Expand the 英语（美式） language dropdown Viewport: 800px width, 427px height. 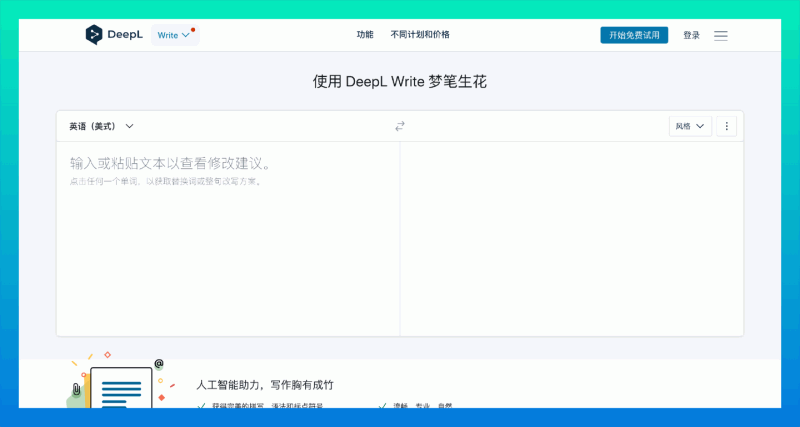pos(102,126)
